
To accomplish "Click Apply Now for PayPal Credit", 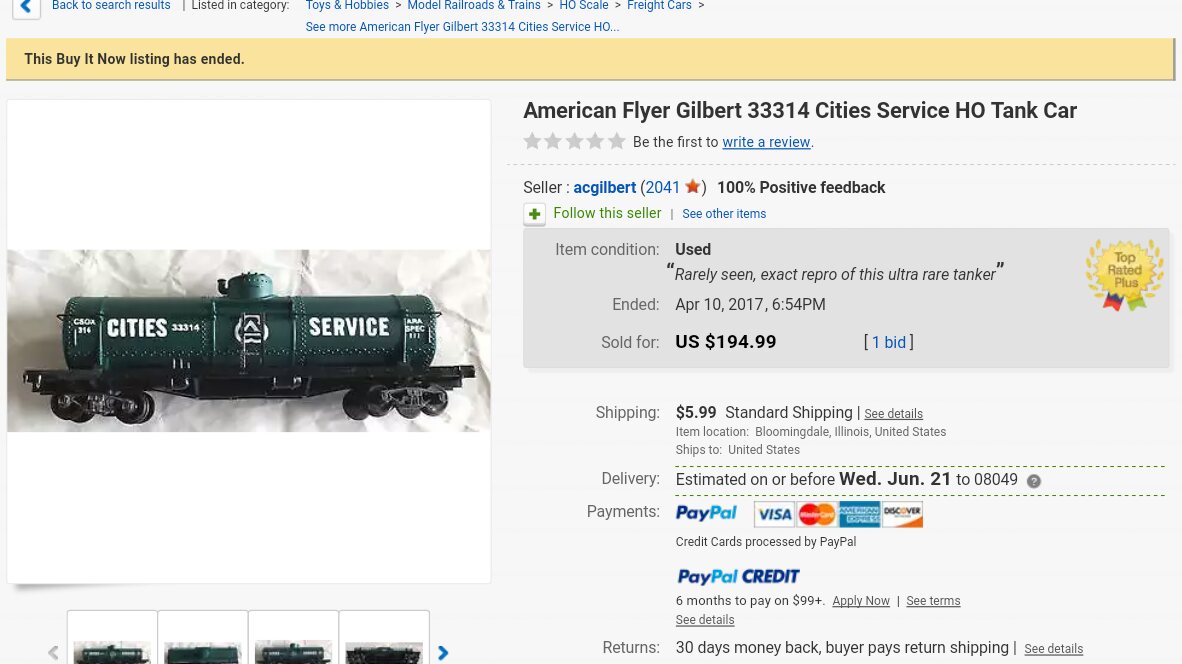I will click(x=861, y=601).
